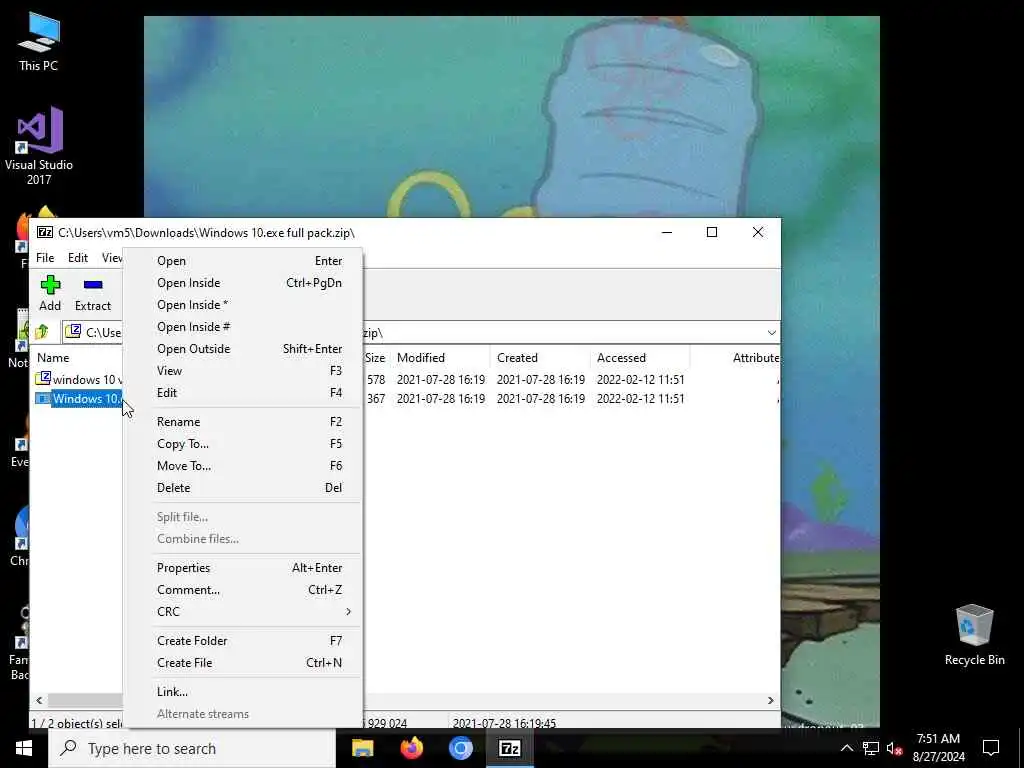1024x768 pixels.
Task: Sort by the Size column header
Action: click(x=375, y=358)
